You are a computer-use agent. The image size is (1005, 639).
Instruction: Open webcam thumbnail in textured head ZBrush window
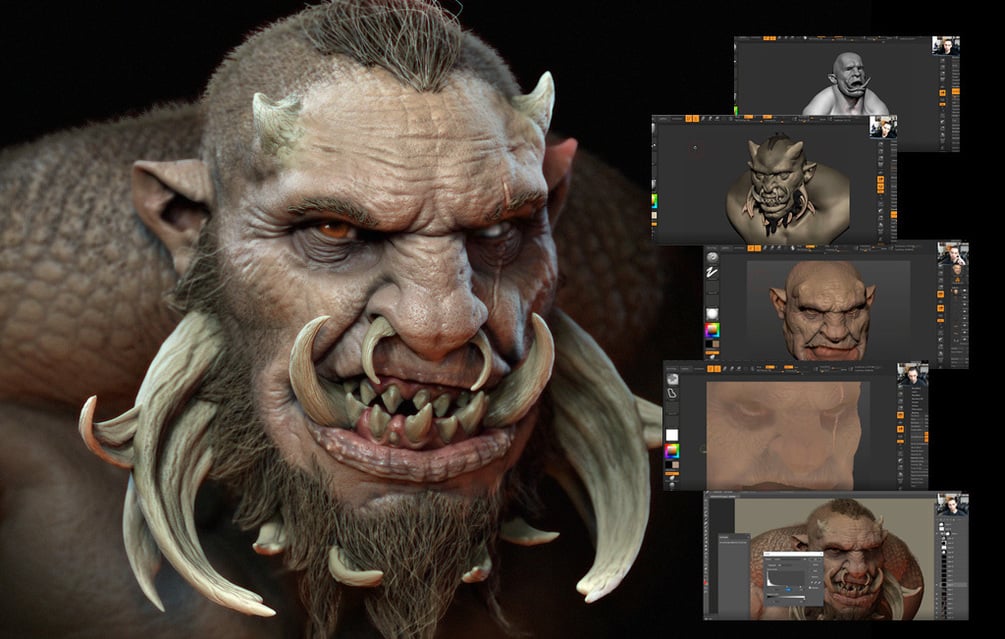tap(952, 253)
